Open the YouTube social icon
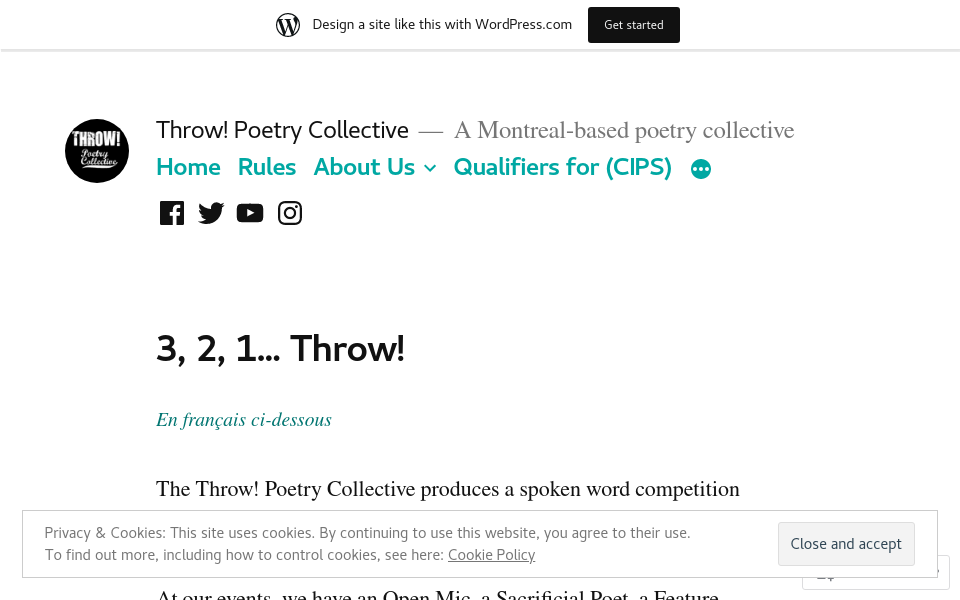 [x=250, y=213]
